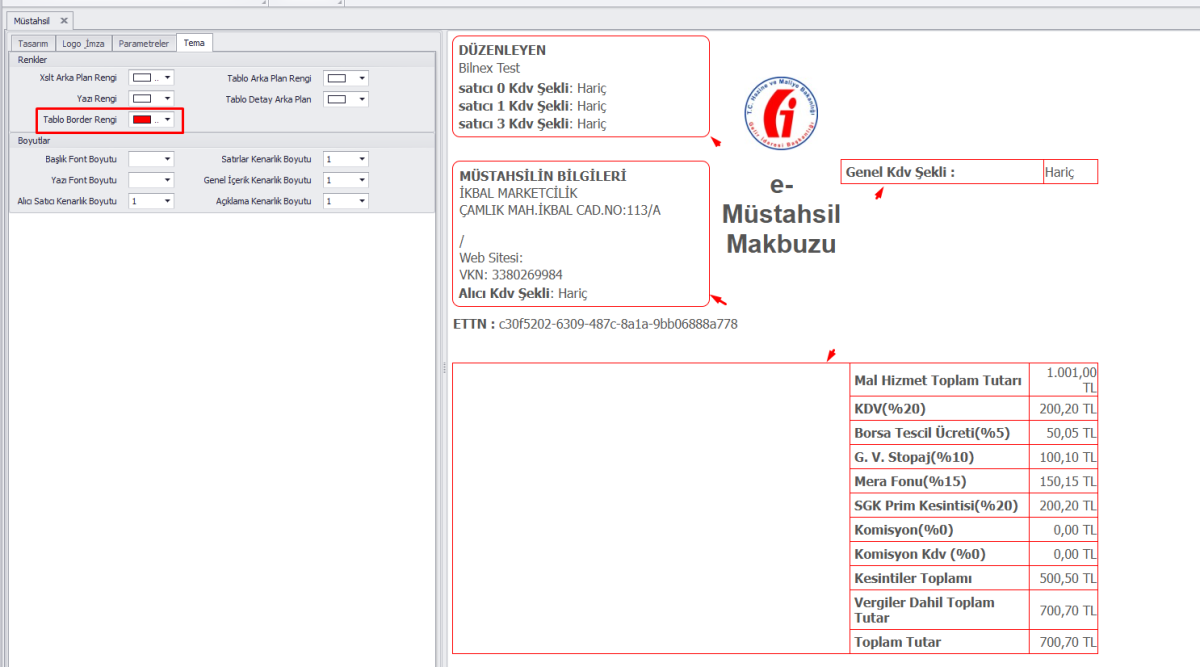Open the Başlık Font Boyutu dropdown
Viewport: 1200px width, 667px height.
(x=167, y=159)
